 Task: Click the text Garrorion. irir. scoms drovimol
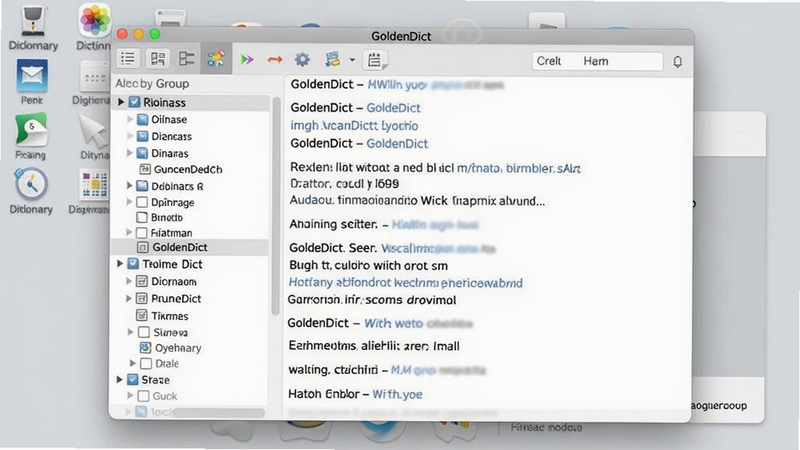(x=372, y=300)
